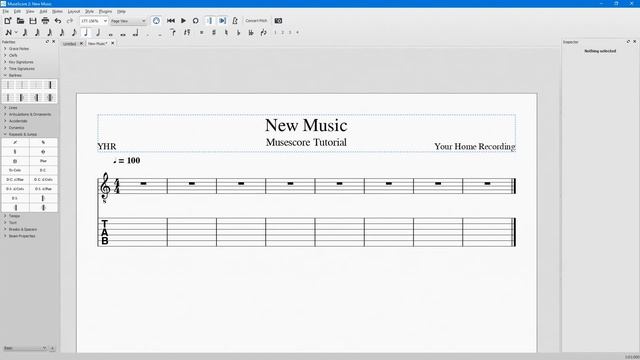The height and width of the screenshot is (360, 640).
Task: Open the Basic workspace dropdown
Action: click(x=25, y=348)
